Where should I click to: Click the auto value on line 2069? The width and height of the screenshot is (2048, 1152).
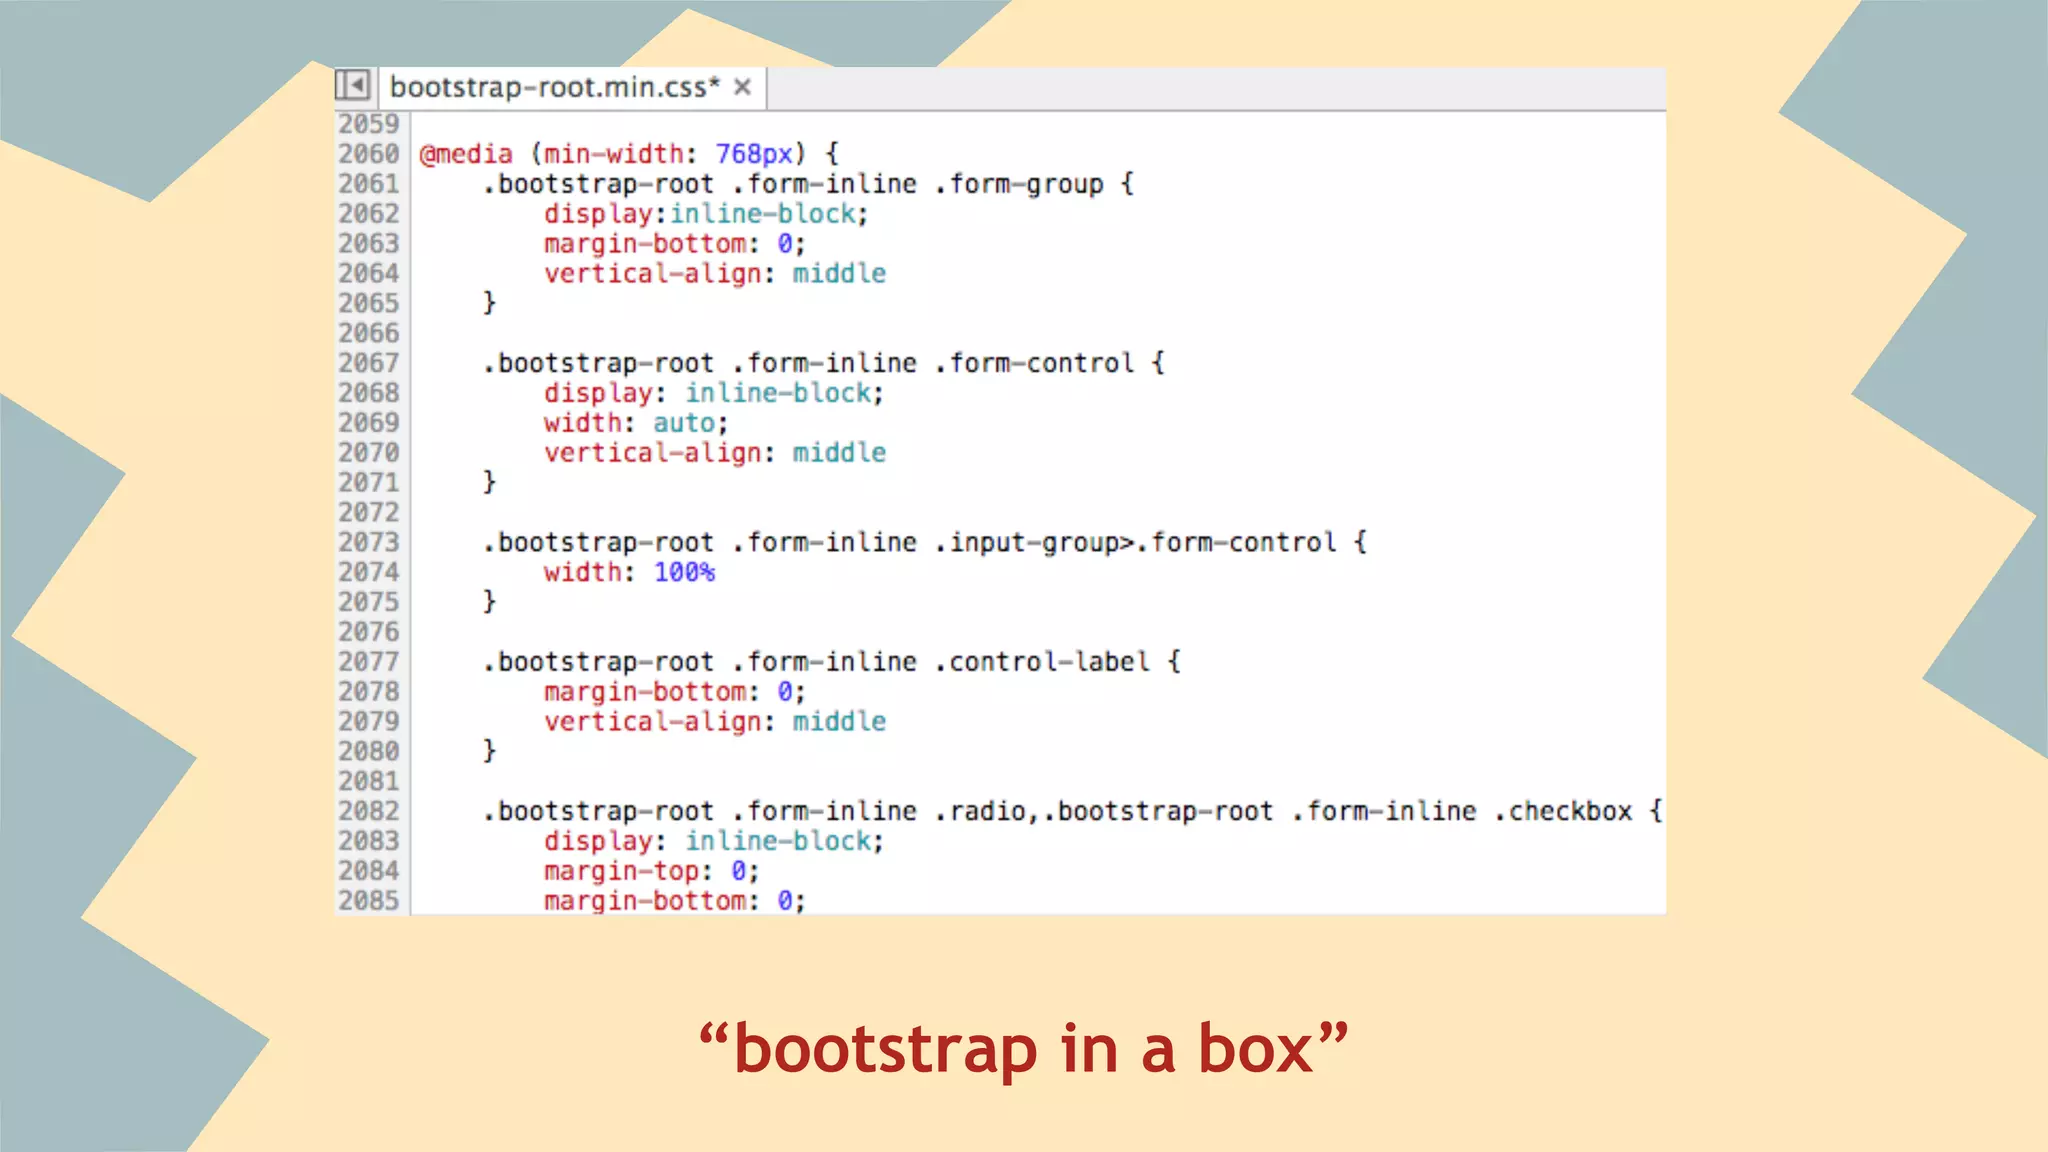click(684, 424)
